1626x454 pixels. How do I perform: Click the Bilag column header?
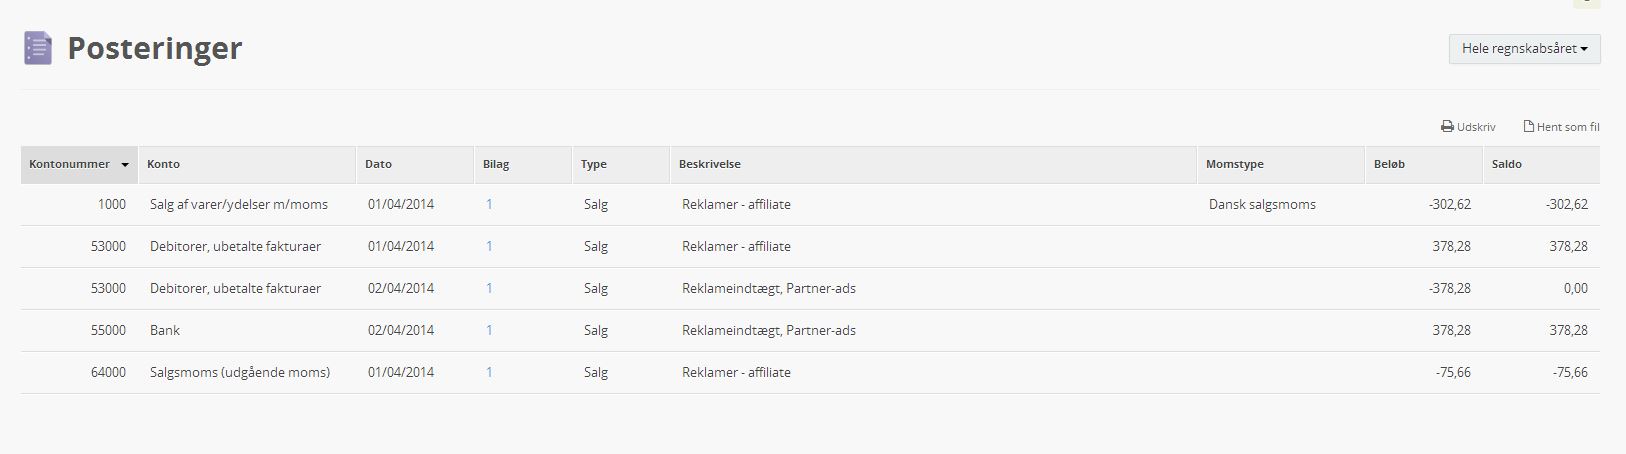496,164
